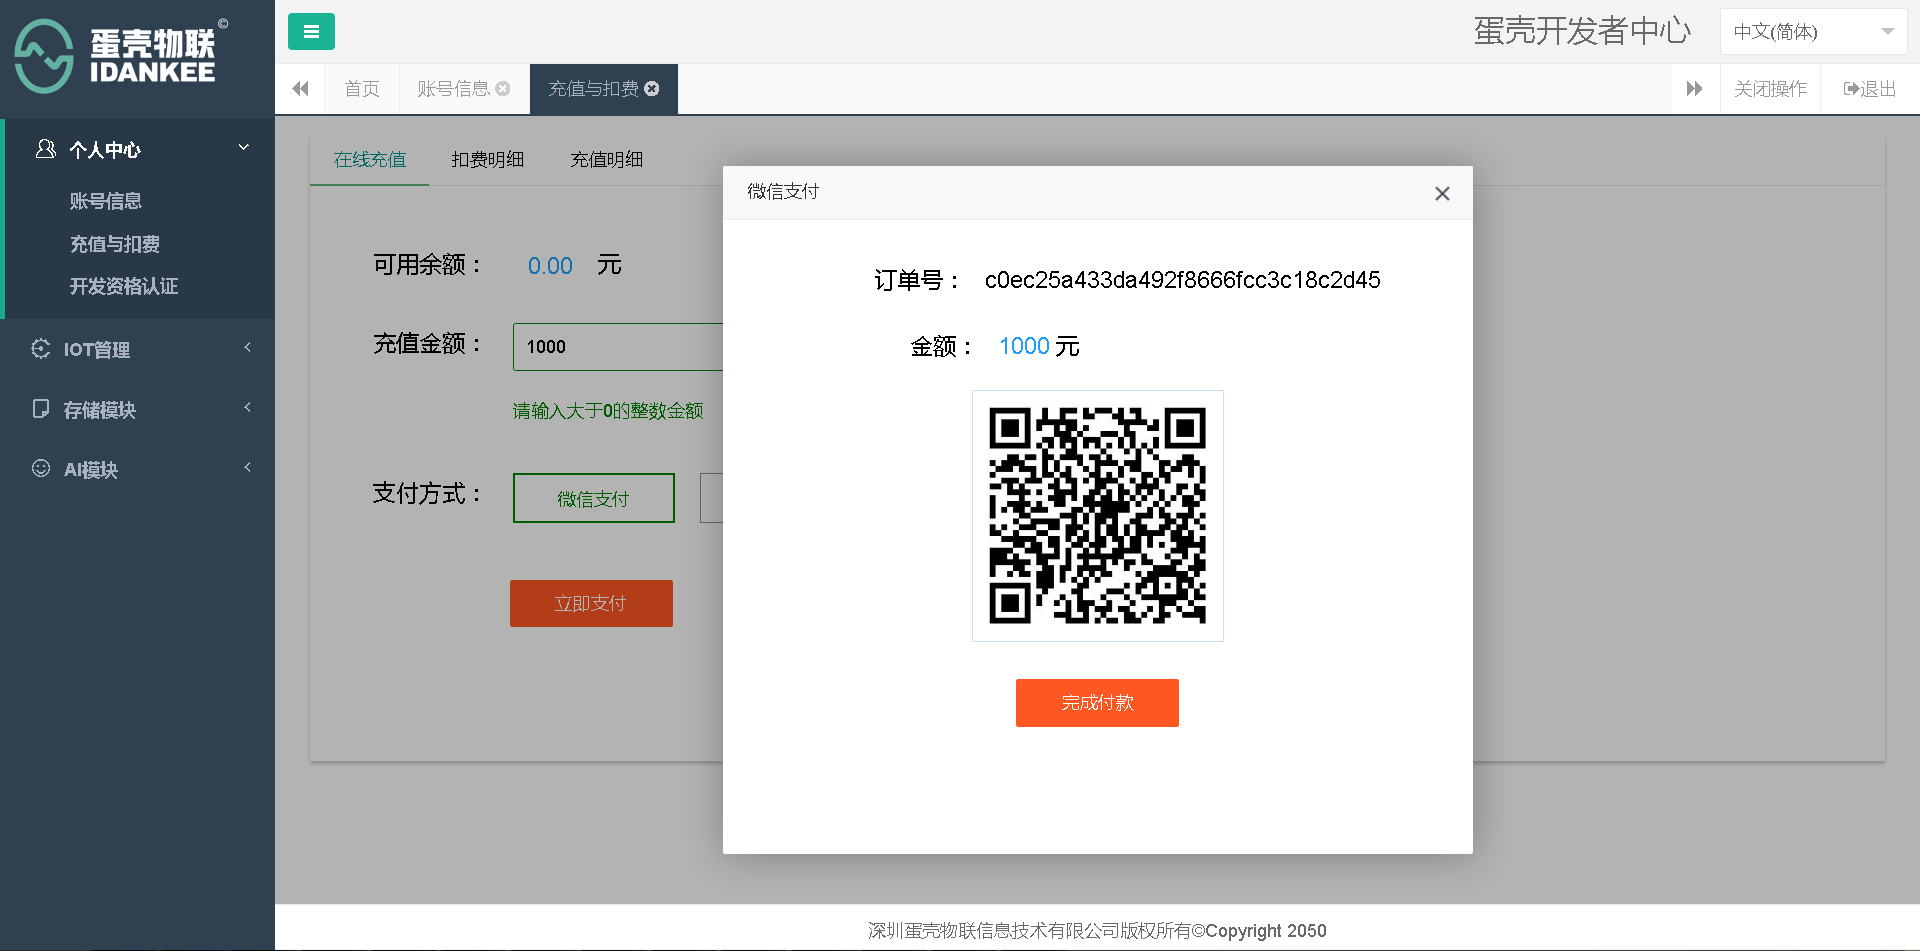This screenshot has height=951, width=1920.
Task: Click the IDANKEE logo
Action: click(121, 56)
